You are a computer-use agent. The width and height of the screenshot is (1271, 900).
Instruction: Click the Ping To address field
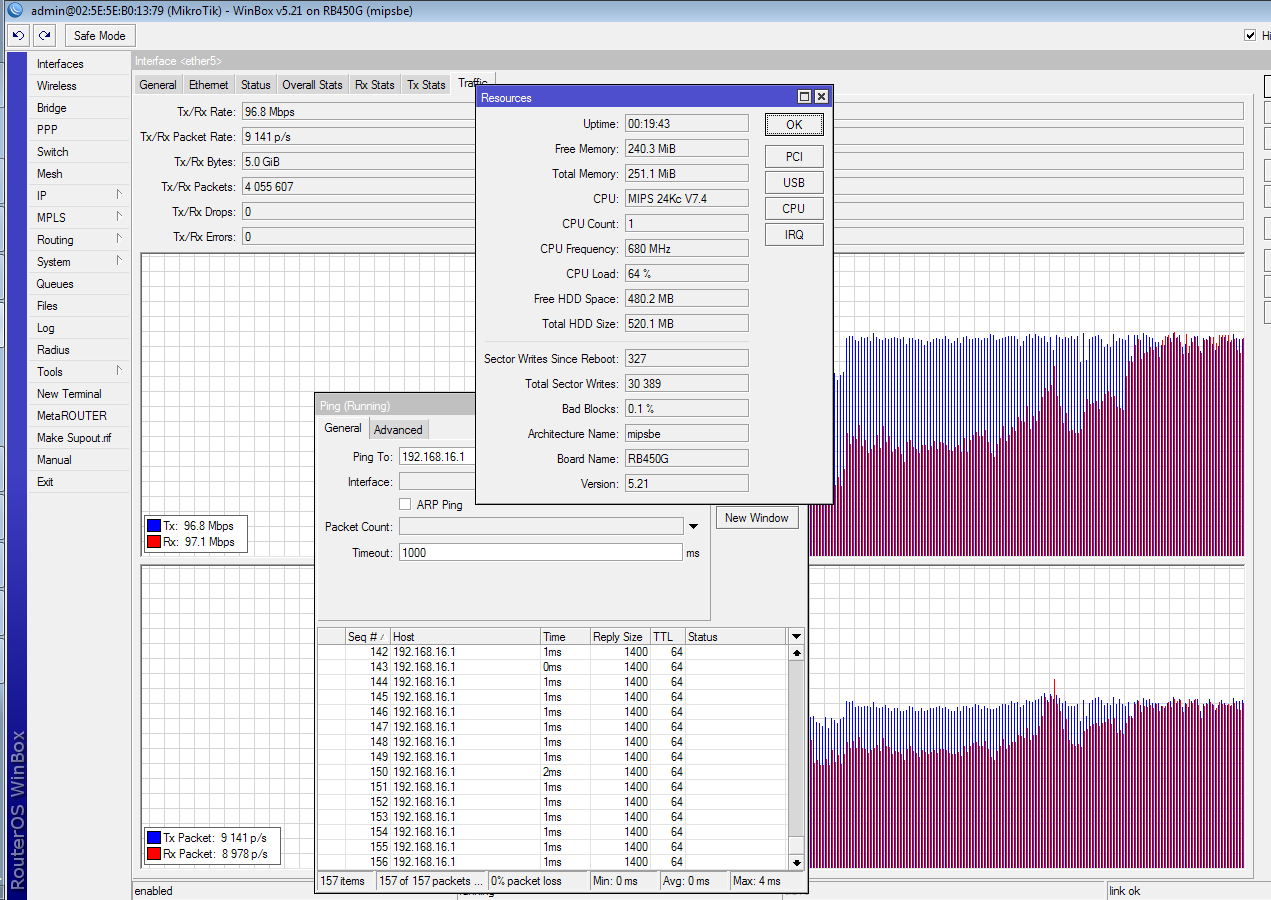click(436, 456)
